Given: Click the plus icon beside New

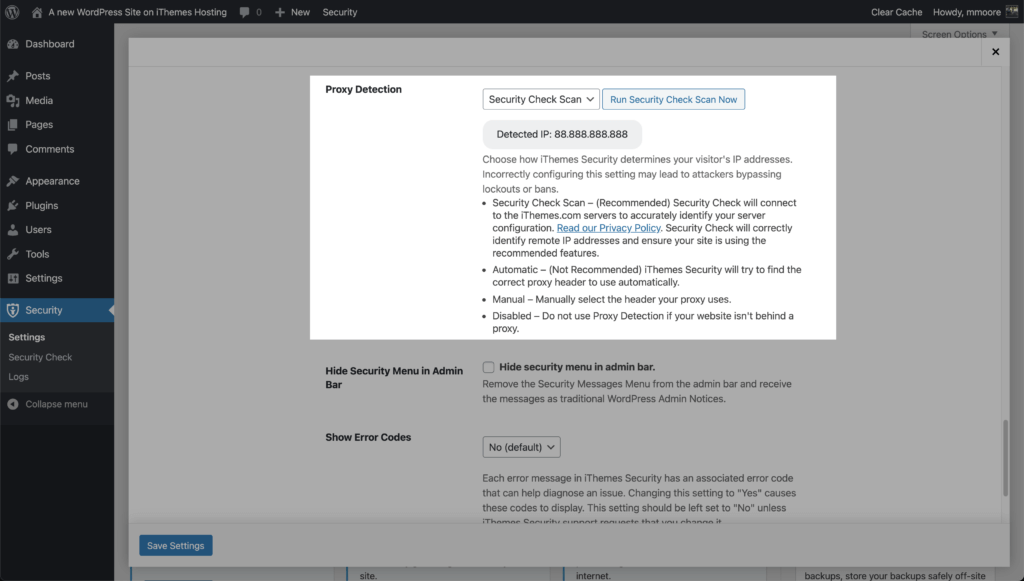Looking at the screenshot, I should (x=280, y=12).
